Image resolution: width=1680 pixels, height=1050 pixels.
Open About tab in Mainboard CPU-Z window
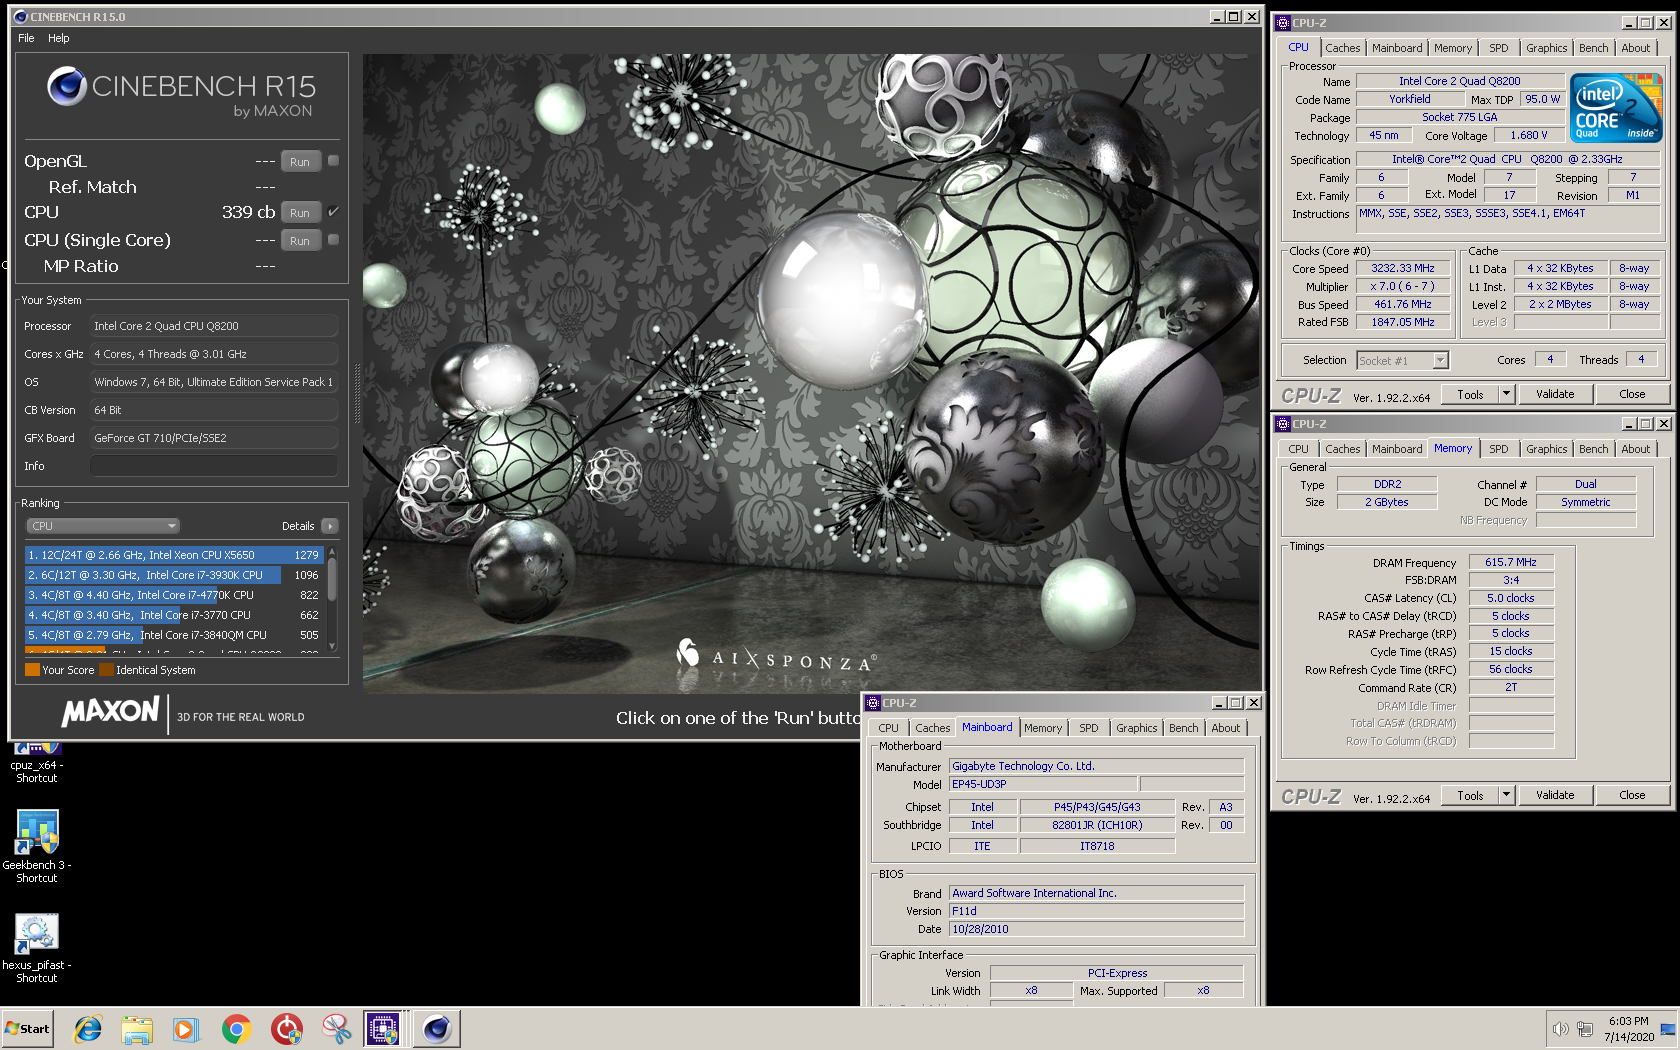pyautogui.click(x=1225, y=728)
